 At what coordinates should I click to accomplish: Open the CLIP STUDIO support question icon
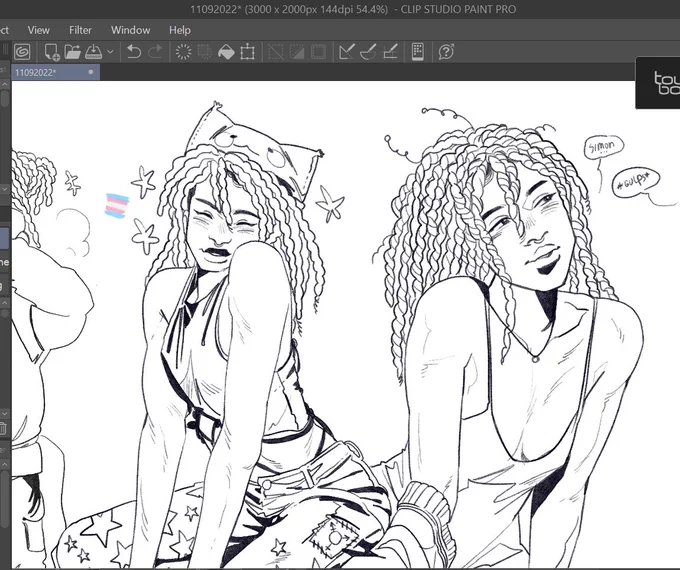(x=446, y=52)
